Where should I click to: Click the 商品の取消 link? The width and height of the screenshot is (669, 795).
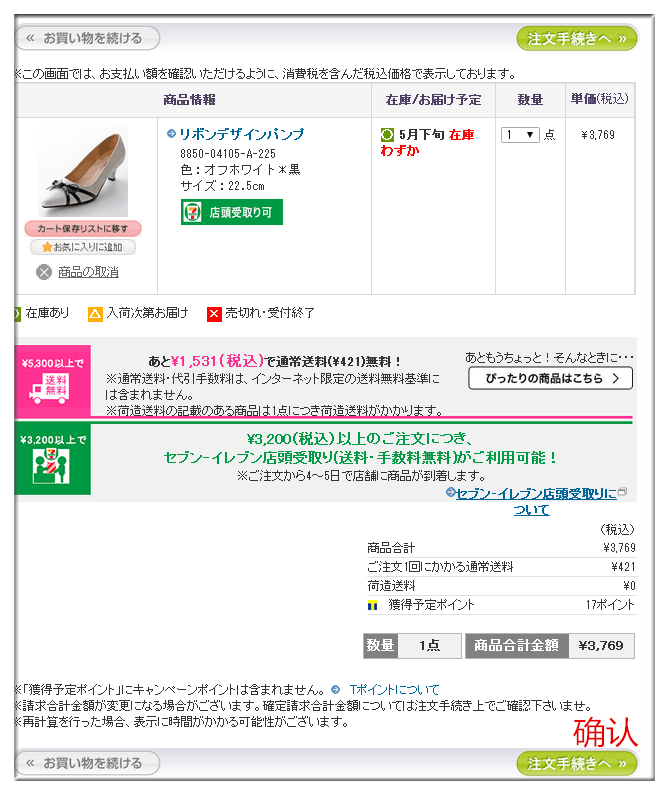tap(88, 272)
